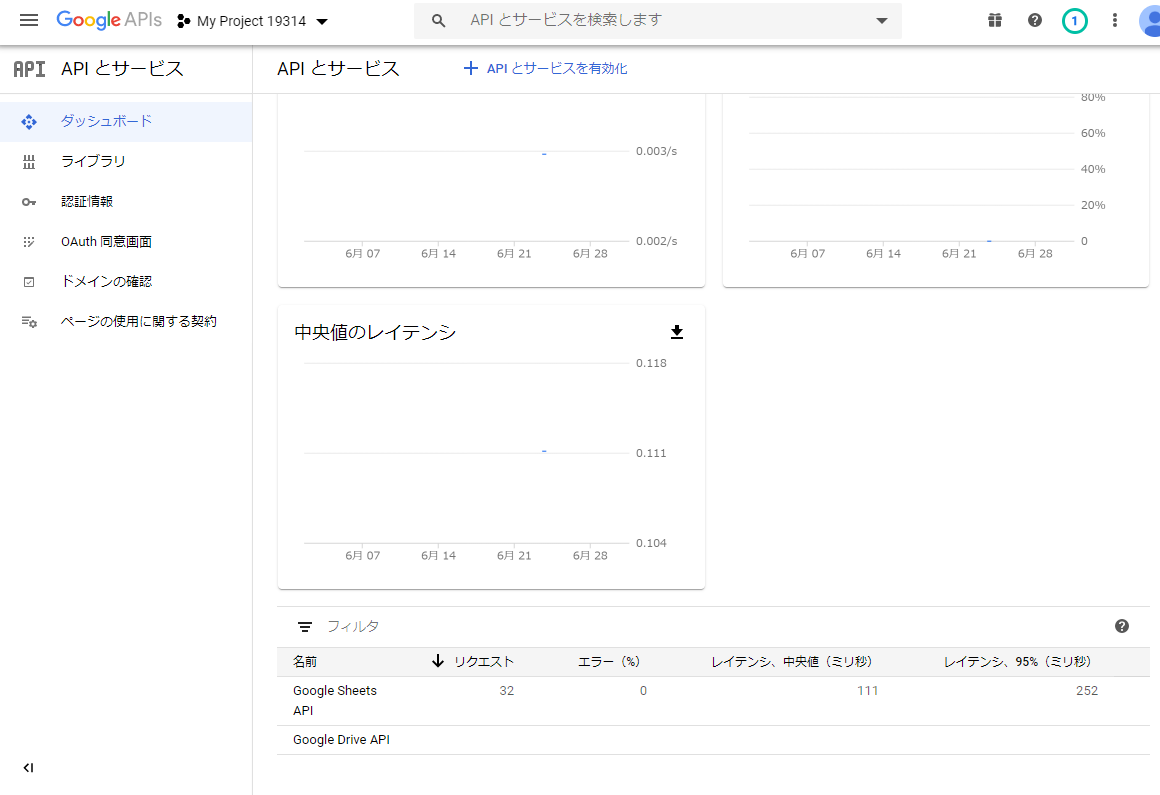Open the notifications badge showing 1
This screenshot has width=1160, height=795.
coord(1074,21)
